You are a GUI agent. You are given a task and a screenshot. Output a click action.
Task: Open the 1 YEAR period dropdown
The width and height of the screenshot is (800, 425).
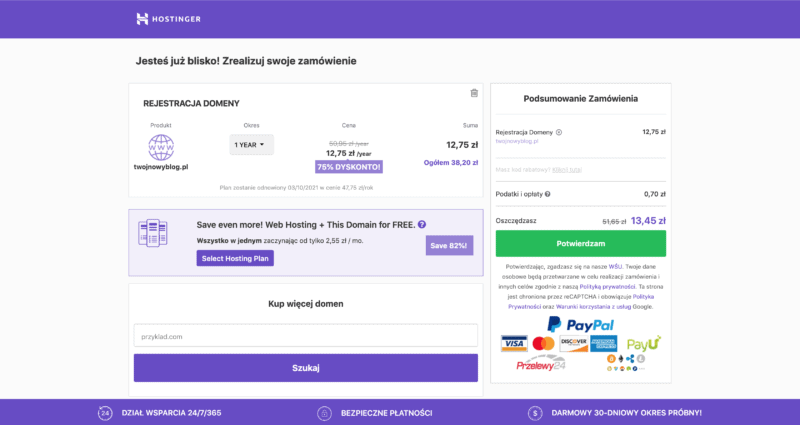(251, 145)
